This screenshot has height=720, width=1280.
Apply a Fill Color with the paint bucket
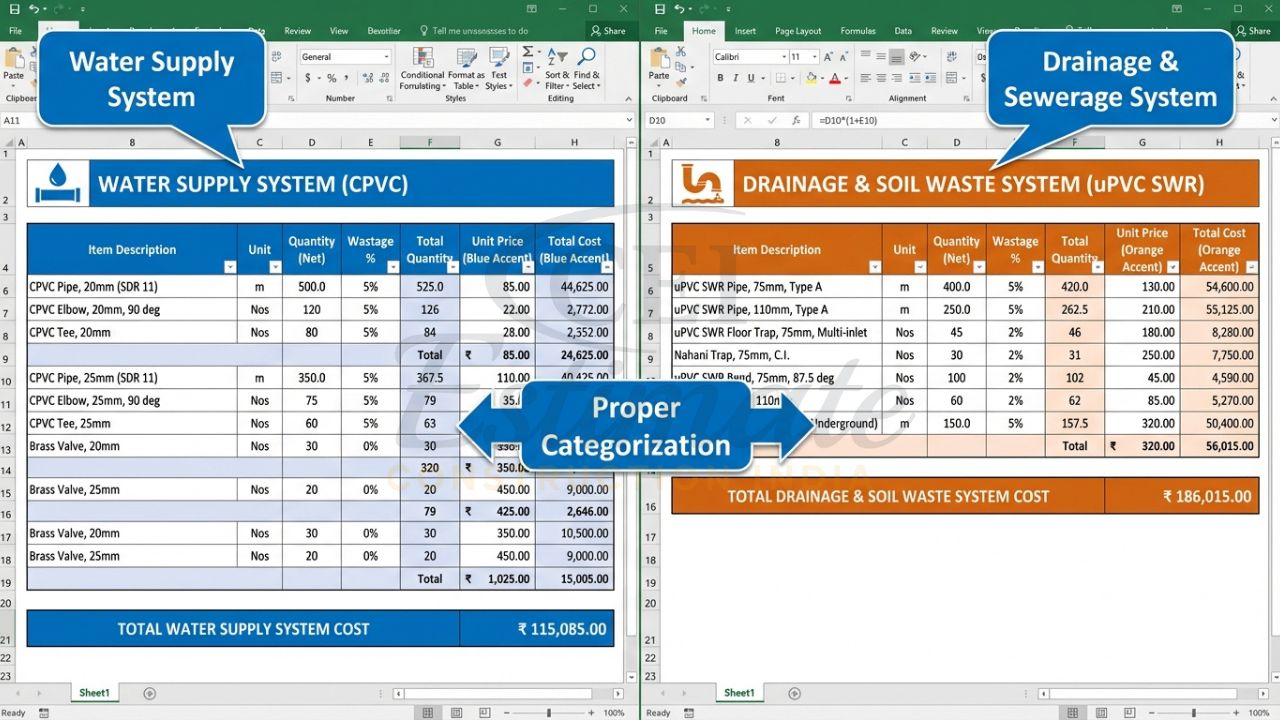coord(812,77)
